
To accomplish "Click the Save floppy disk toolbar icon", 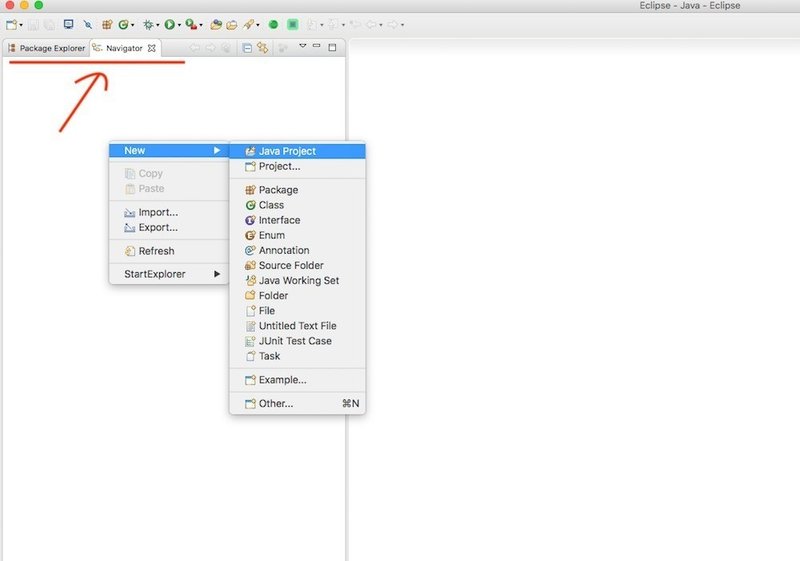I will point(33,24).
